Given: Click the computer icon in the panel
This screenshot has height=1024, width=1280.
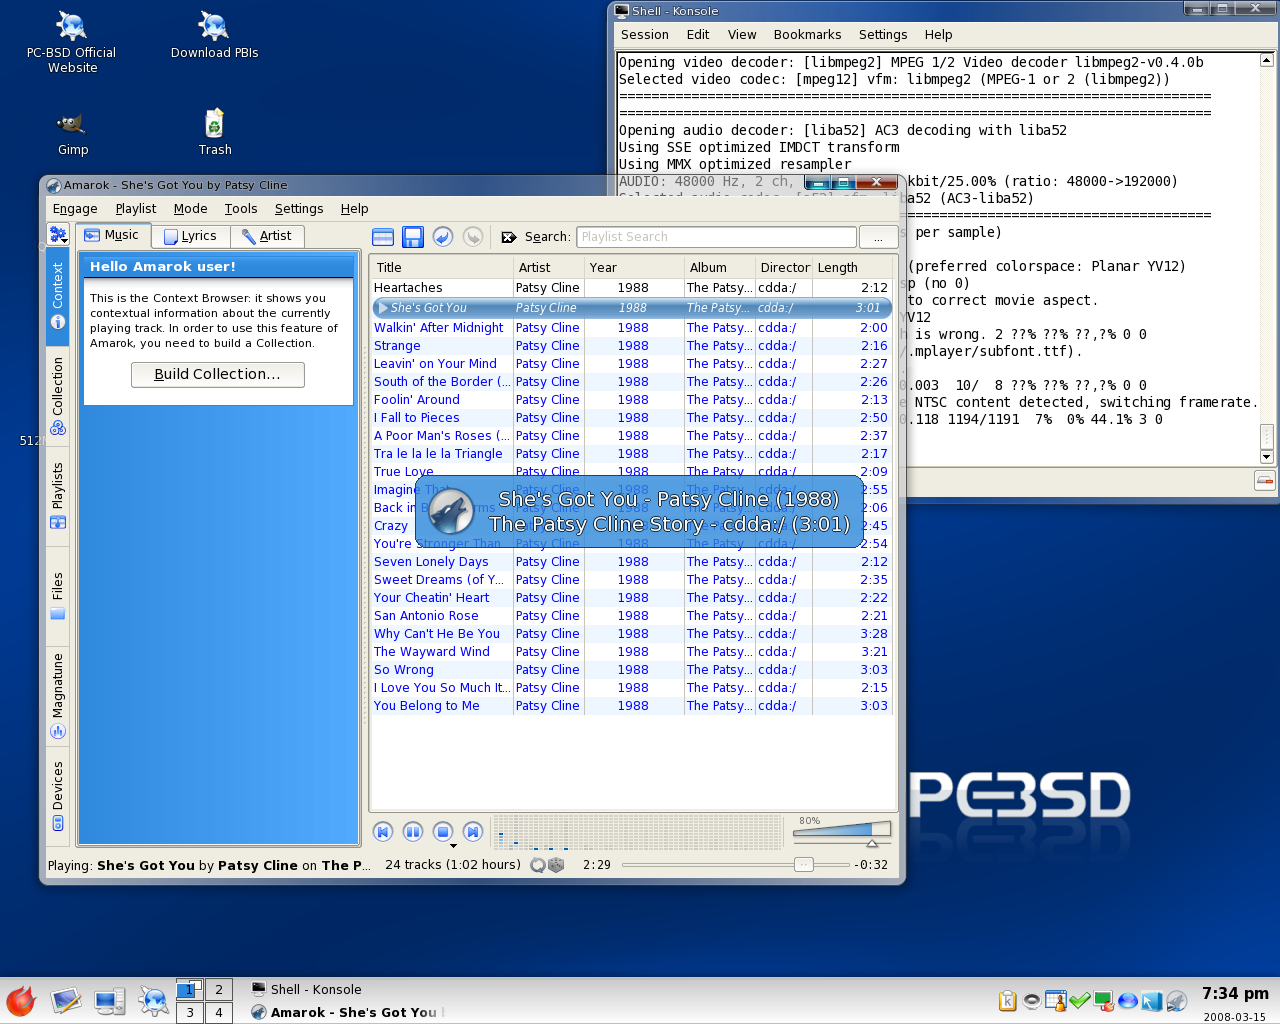Looking at the screenshot, I should pos(109,1001).
